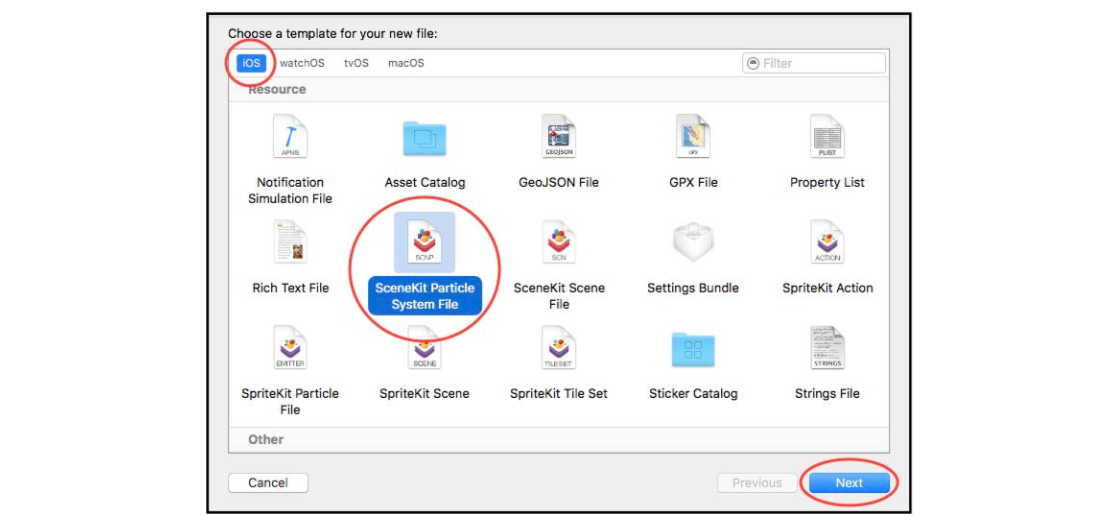1096x522 pixels.
Task: Click the 'Sticker Catalog' label
Action: click(x=693, y=393)
